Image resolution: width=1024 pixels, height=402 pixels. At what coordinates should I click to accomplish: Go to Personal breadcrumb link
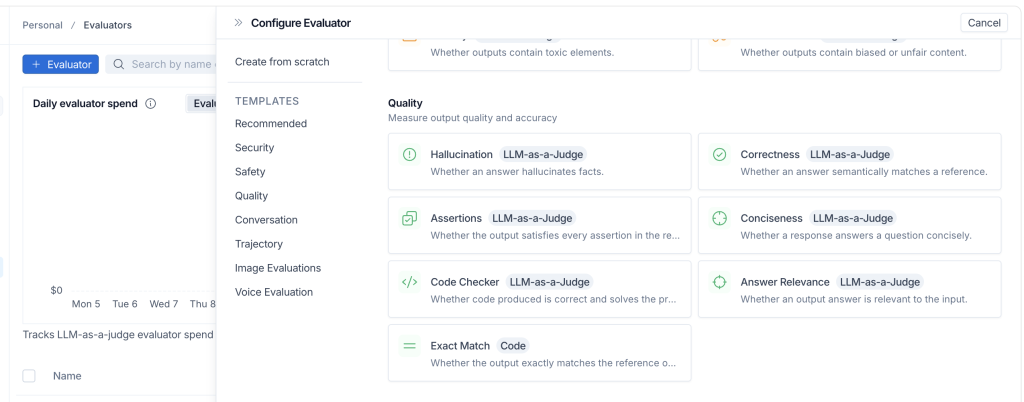(x=42, y=25)
